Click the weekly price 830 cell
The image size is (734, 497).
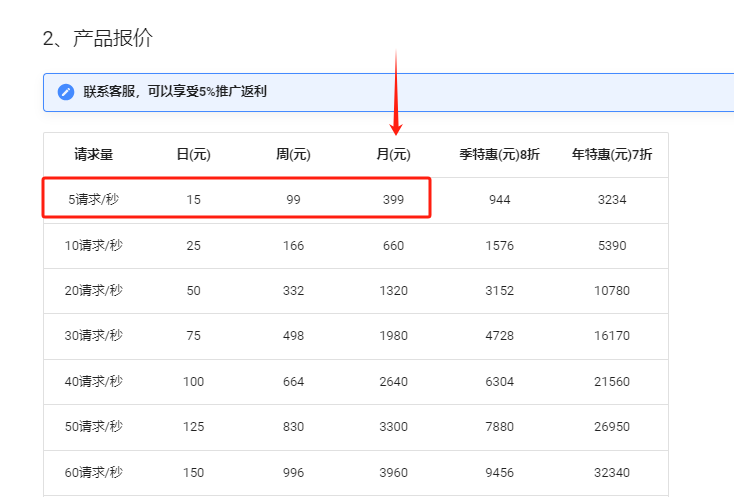(293, 427)
